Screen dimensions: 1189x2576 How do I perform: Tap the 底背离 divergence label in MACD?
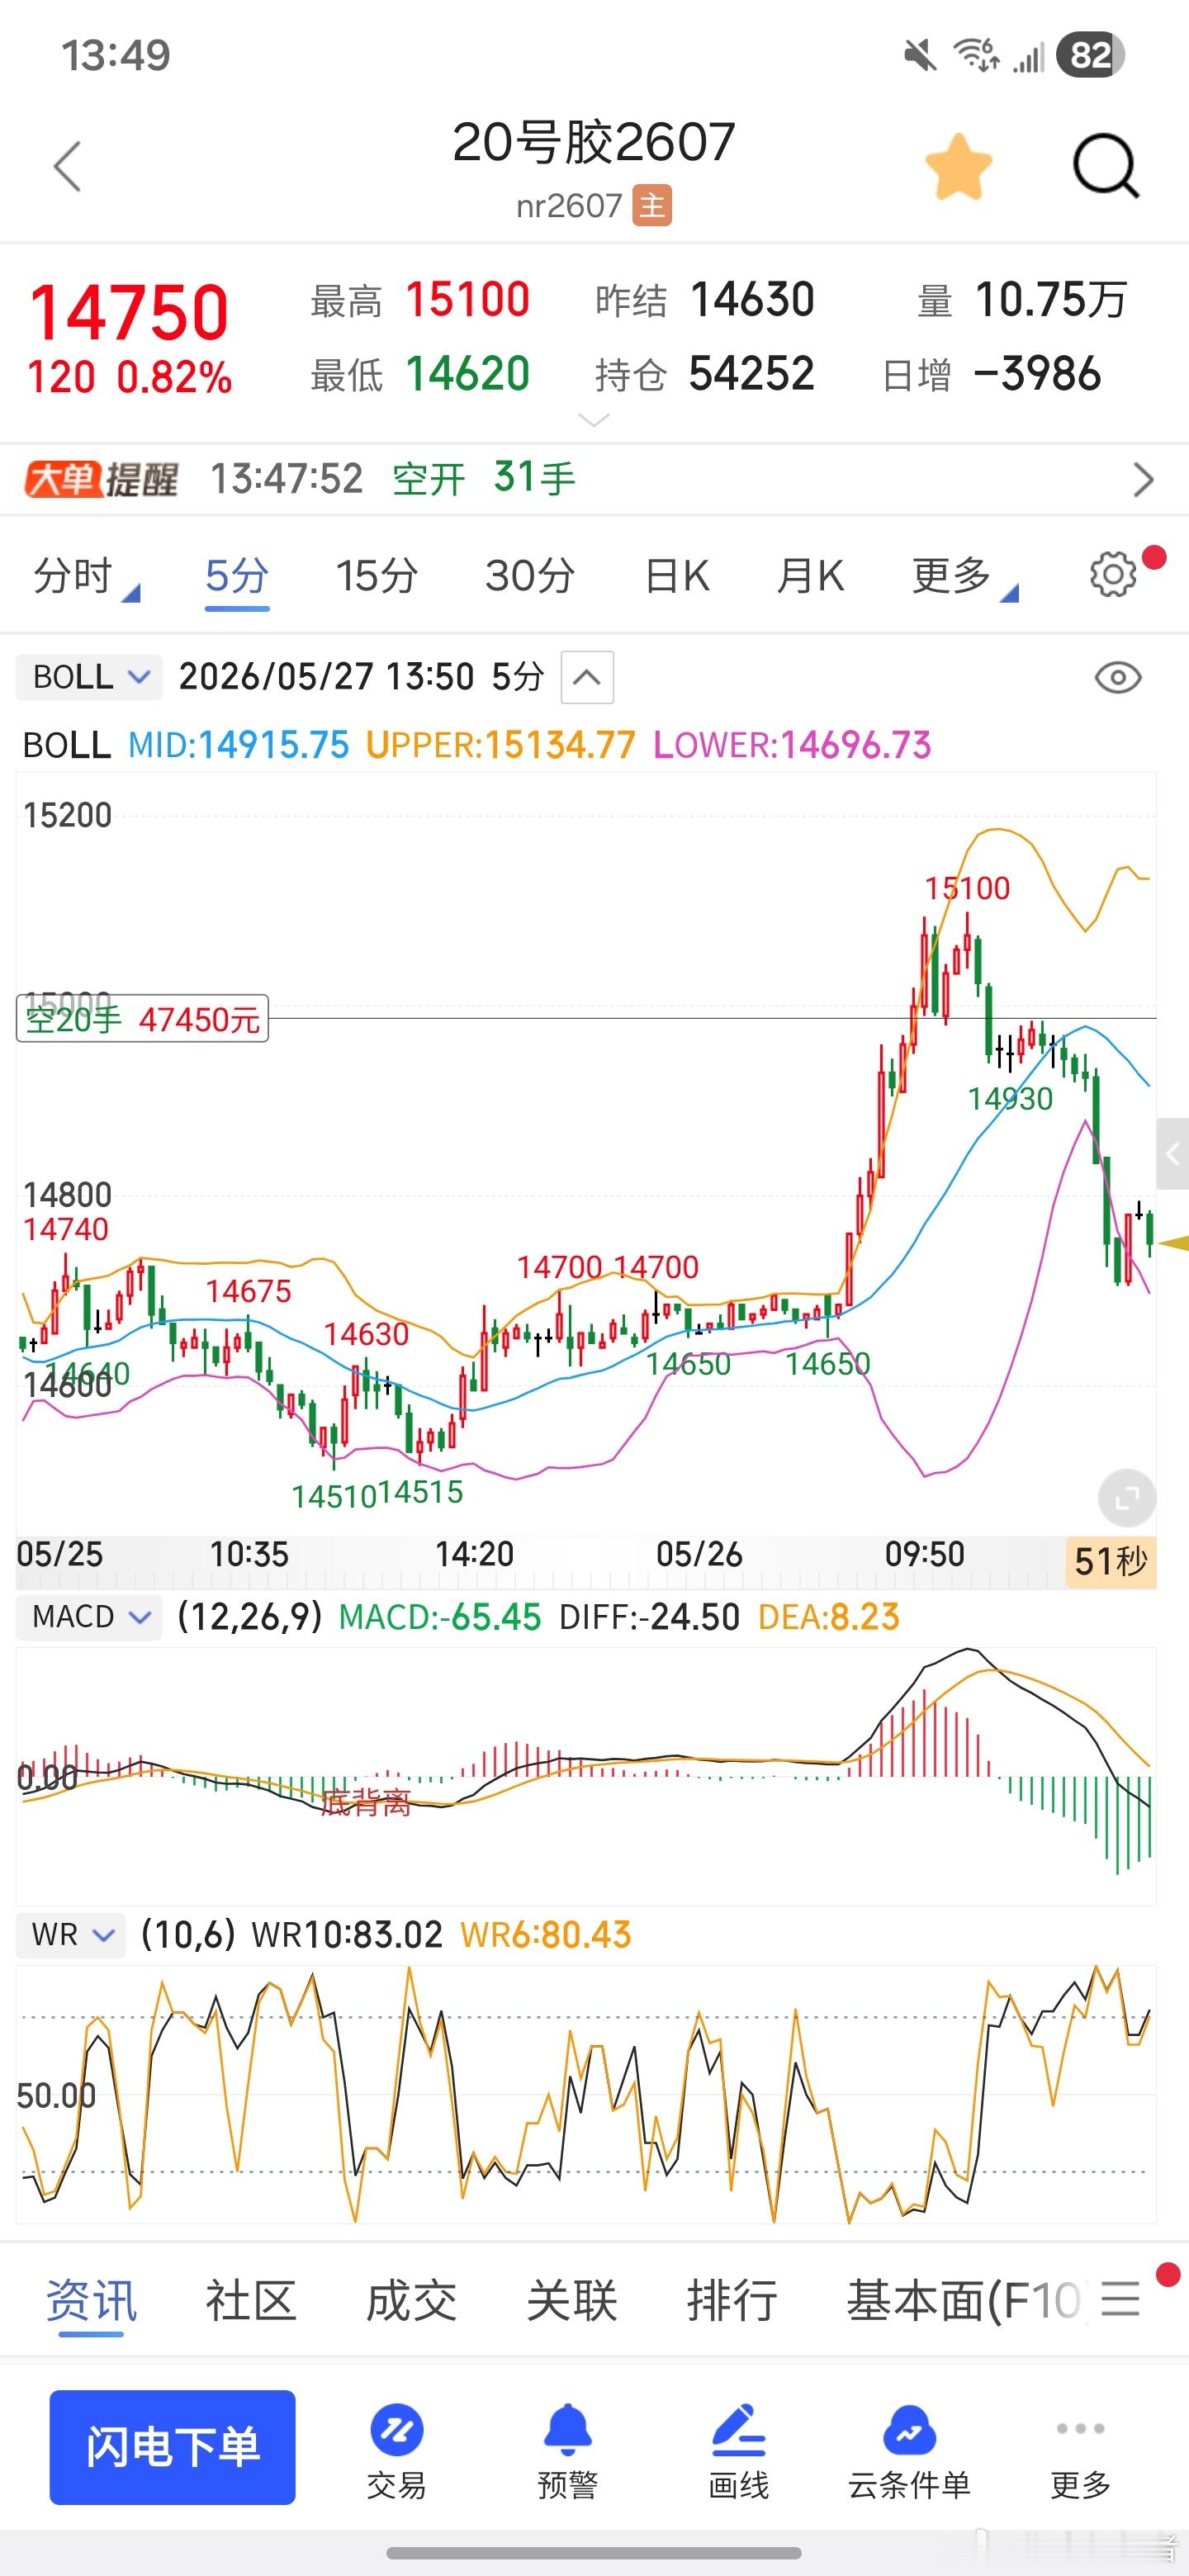coord(366,1803)
